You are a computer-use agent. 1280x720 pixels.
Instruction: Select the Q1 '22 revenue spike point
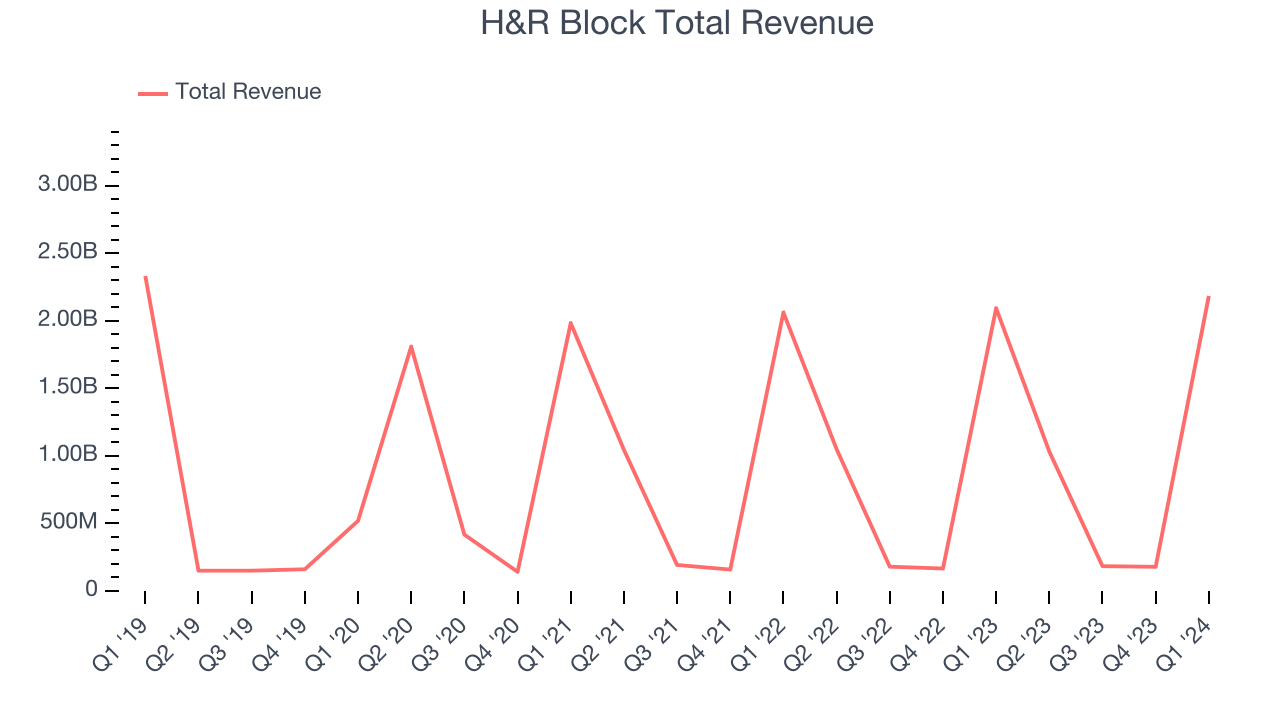point(783,311)
